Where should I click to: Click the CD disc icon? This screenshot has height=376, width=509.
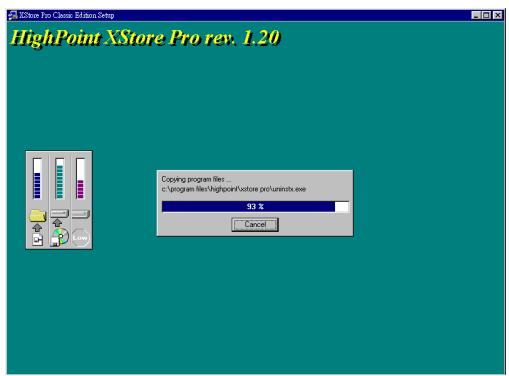pos(59,237)
